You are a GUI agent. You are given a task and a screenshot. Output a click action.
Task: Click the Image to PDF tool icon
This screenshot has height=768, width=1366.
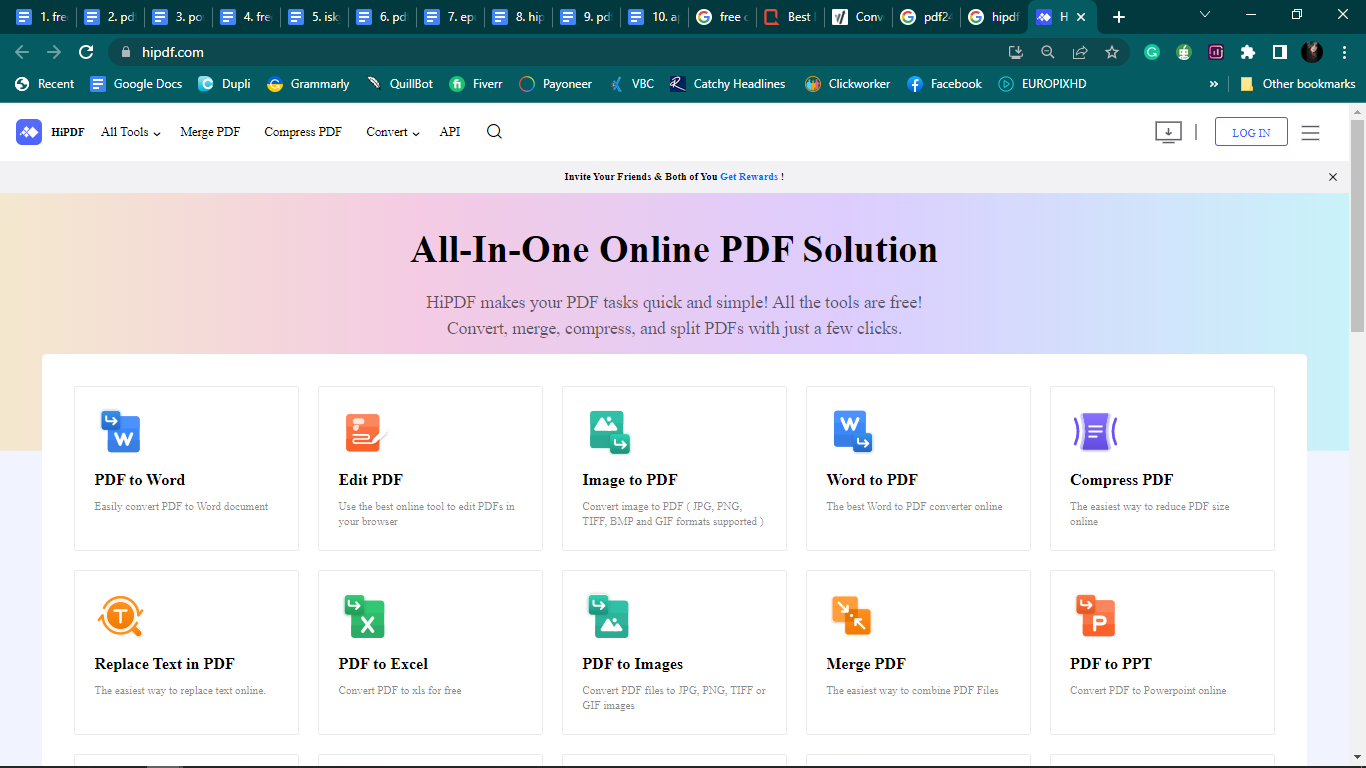(607, 431)
